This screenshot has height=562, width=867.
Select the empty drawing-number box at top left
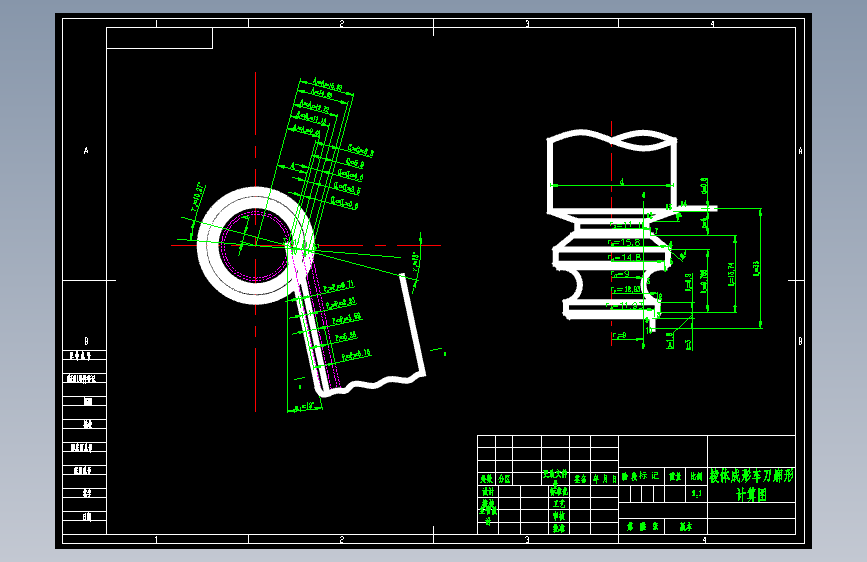click(x=159, y=38)
